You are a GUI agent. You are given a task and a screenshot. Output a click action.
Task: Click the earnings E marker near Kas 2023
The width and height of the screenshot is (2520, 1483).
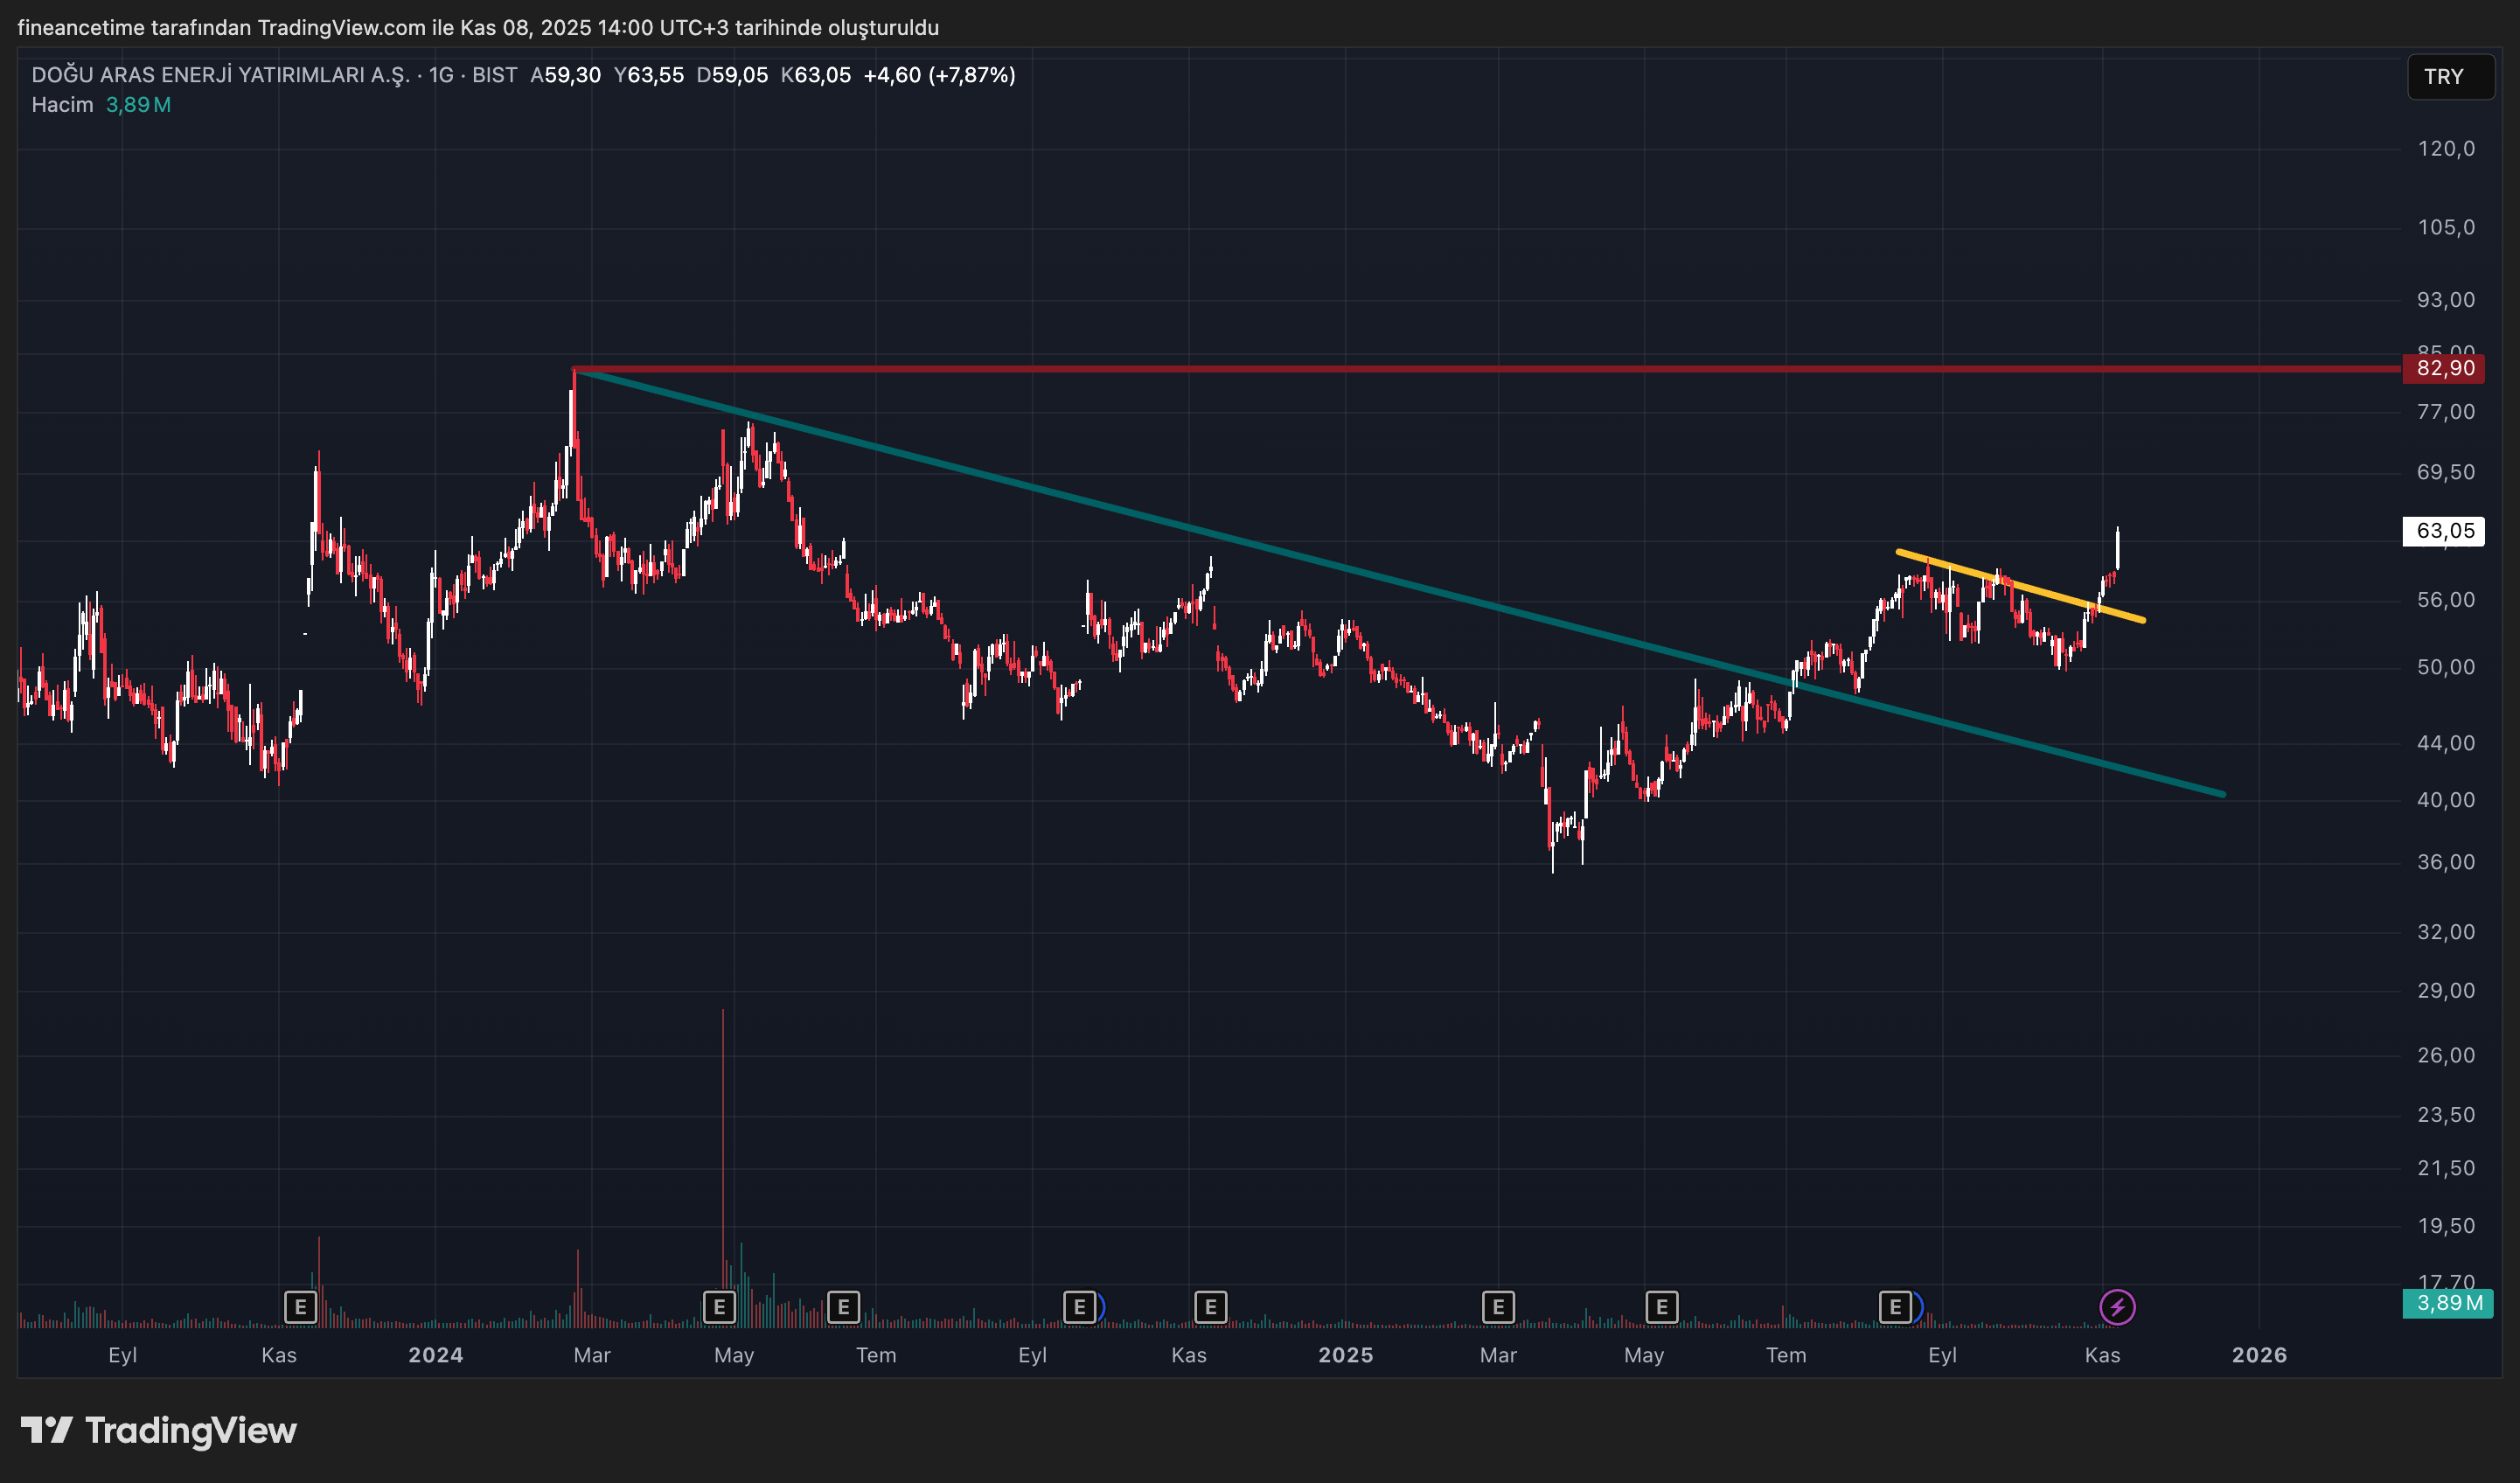point(300,1306)
